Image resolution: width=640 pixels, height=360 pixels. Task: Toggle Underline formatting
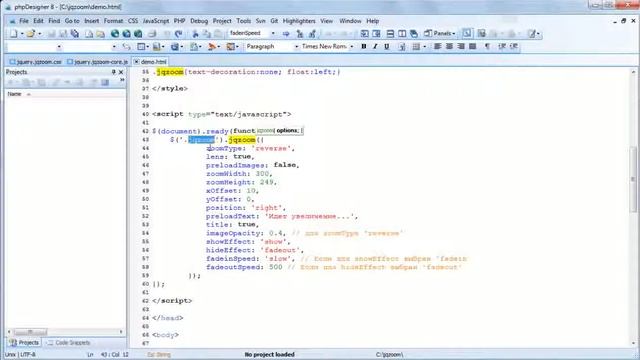pos(387,47)
